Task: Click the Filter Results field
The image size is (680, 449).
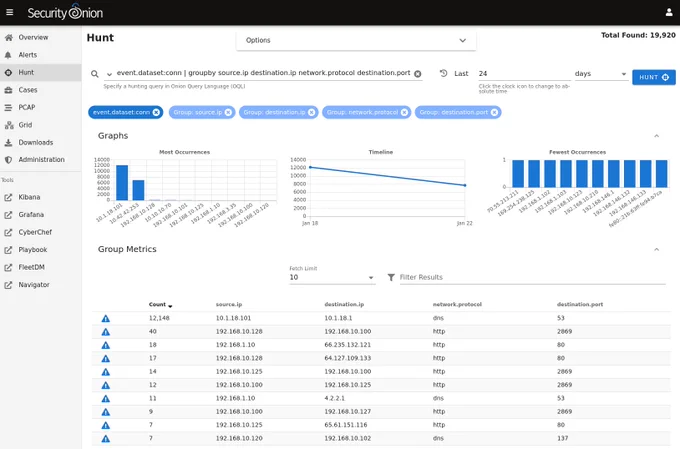Action: point(532,277)
